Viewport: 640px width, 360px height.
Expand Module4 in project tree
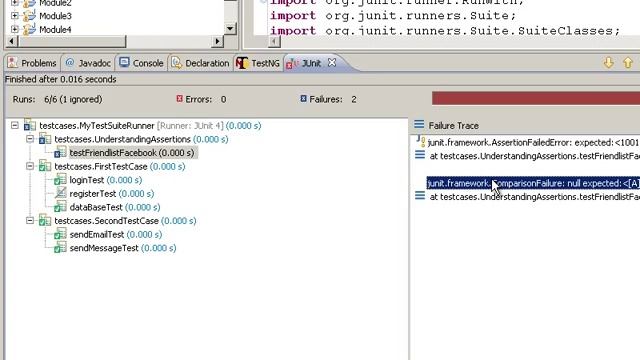tap(15, 29)
